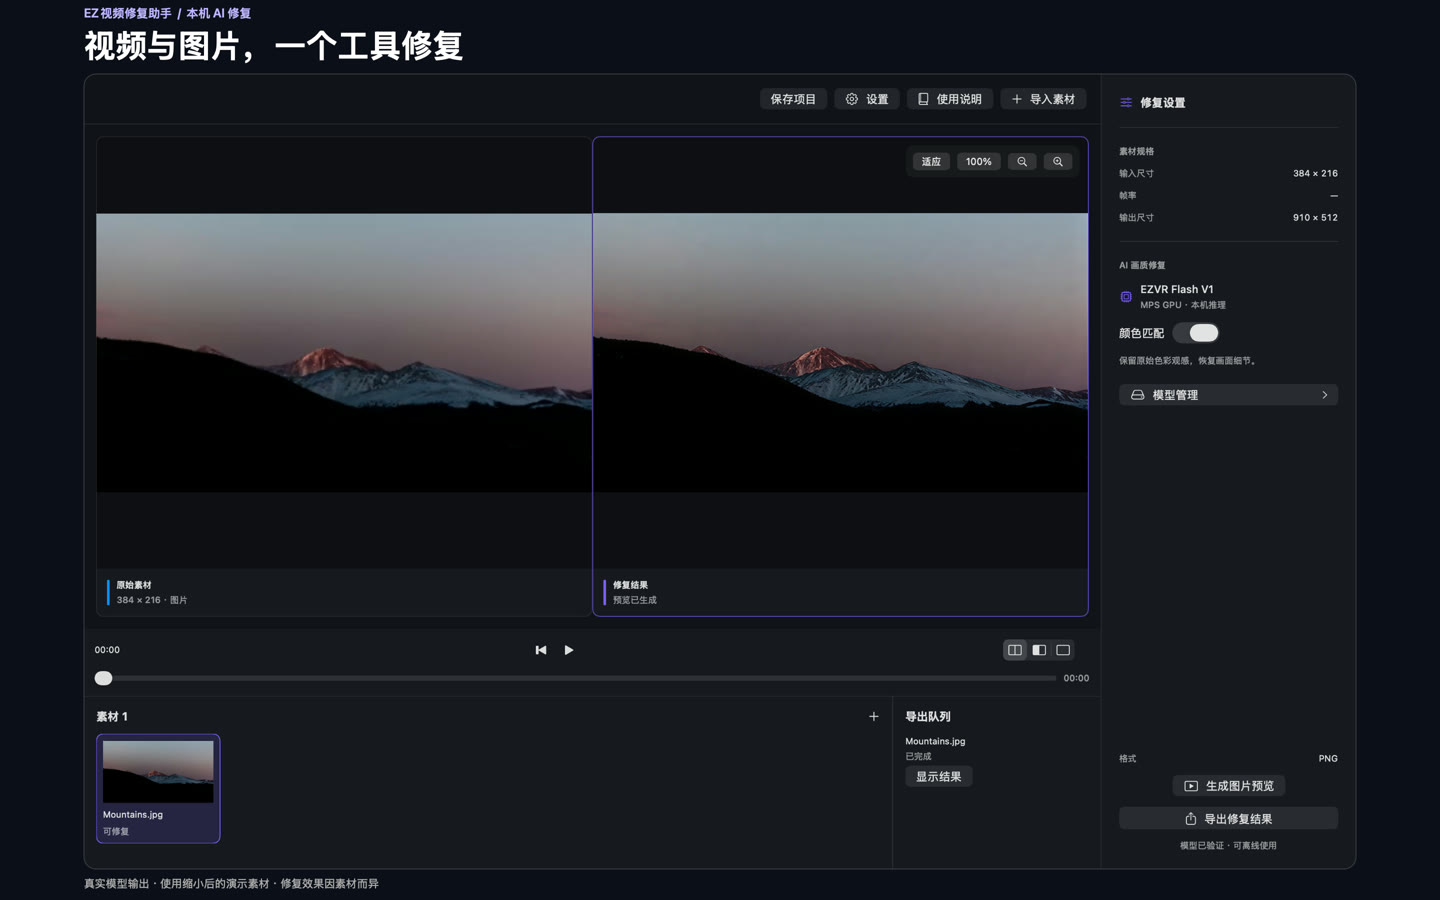Viewport: 1440px width, 900px height.
Task: Click the EZVR Flash V1 model chip icon
Action: tap(1126, 297)
